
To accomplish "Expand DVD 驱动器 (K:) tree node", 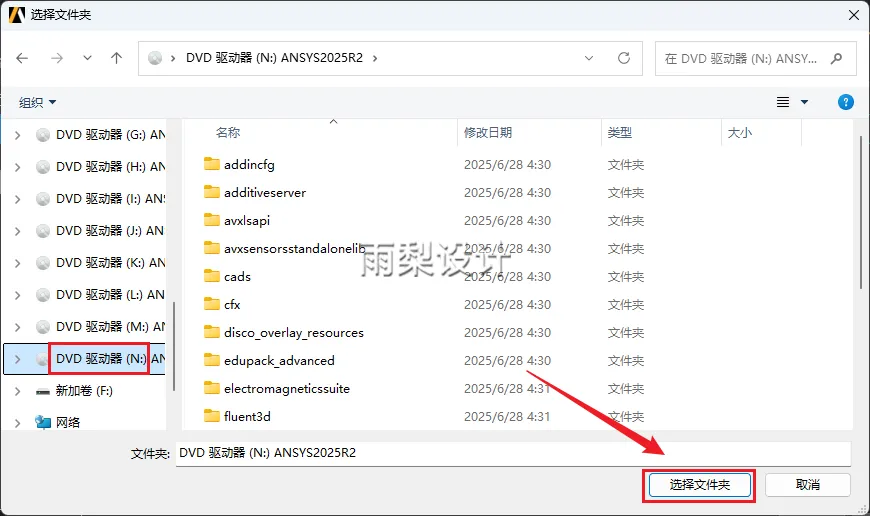I will pos(18,263).
